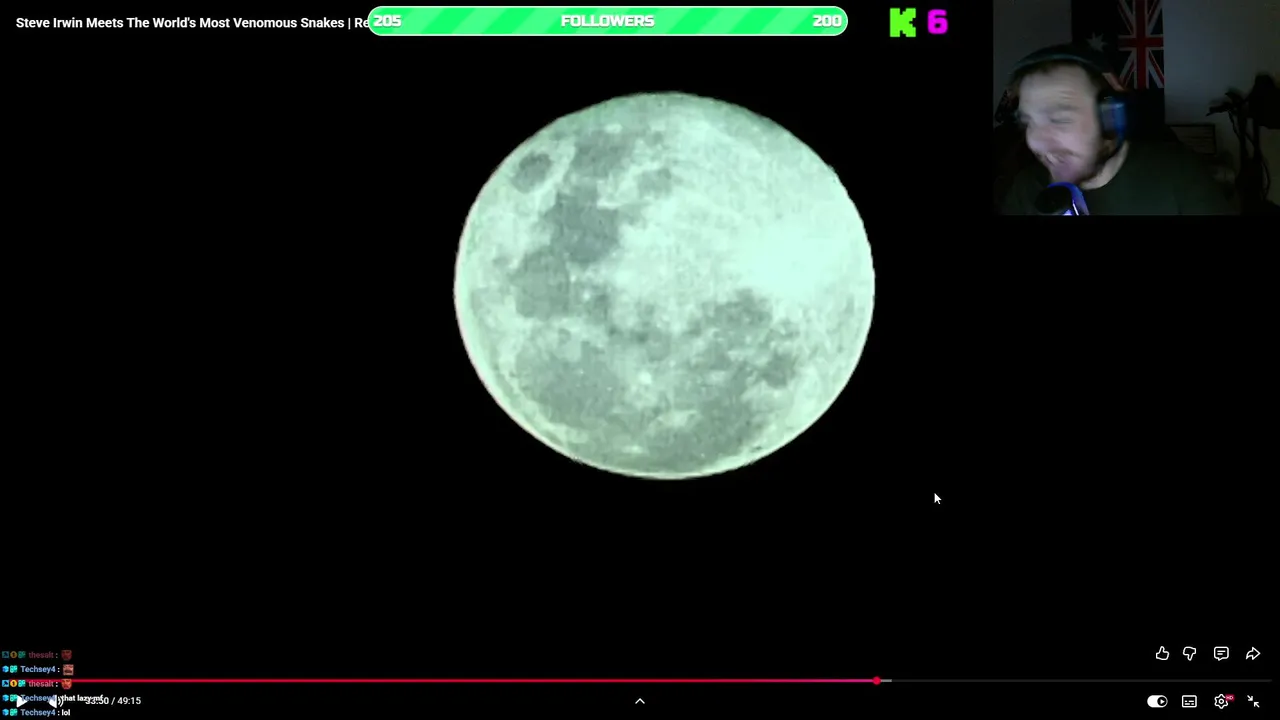This screenshot has width=1280, height=720.
Task: Share the video using arrow icon
Action: [x=1253, y=653]
